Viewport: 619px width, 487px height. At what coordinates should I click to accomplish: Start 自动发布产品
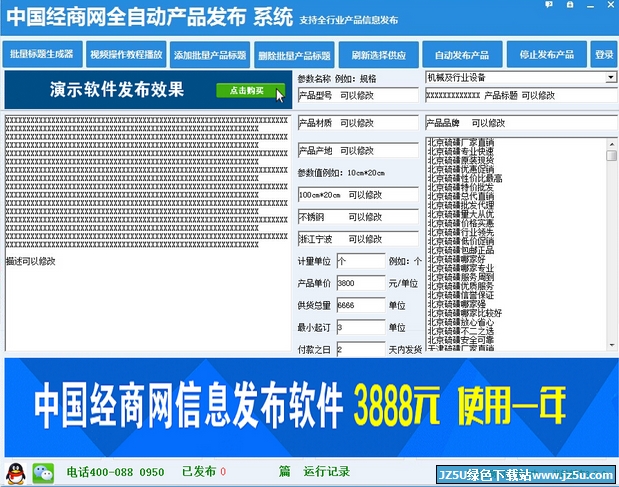click(462, 54)
